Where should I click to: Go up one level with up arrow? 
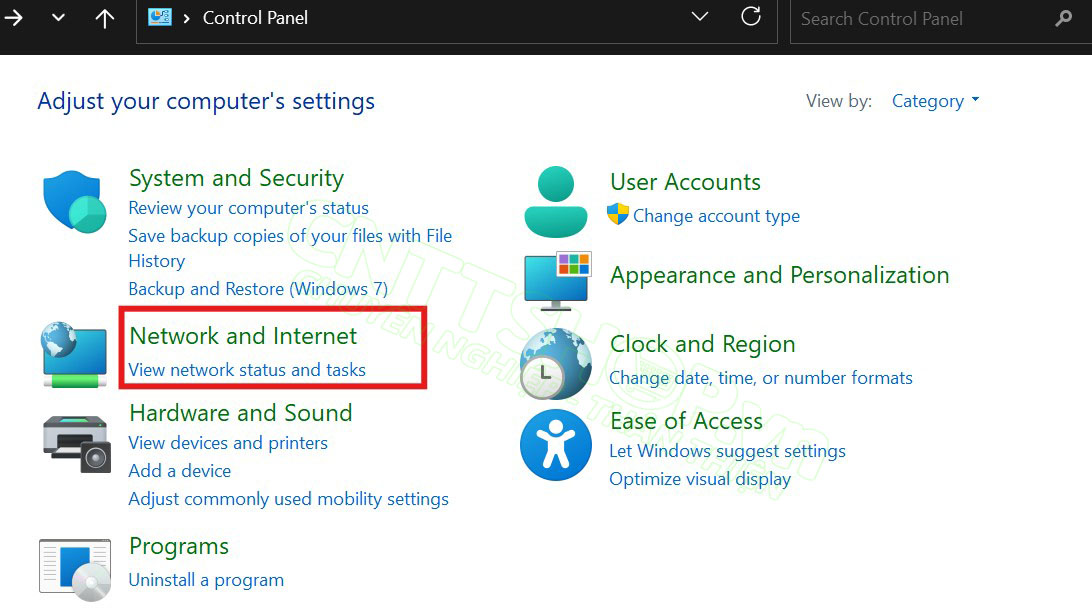[x=105, y=18]
